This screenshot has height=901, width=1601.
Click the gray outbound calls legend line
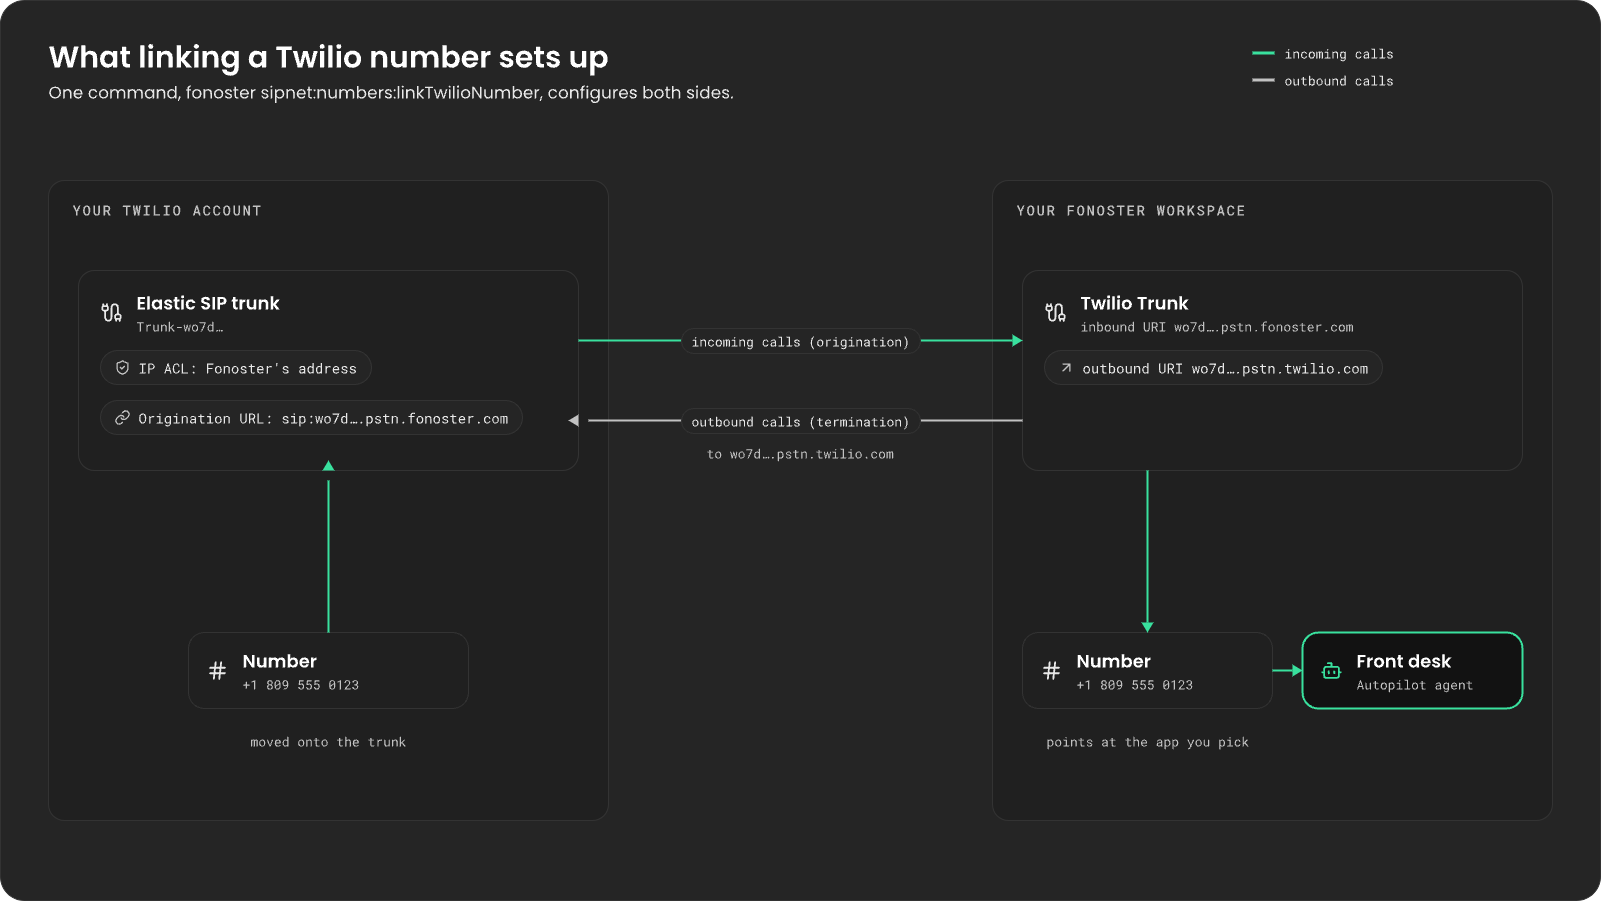tap(1263, 80)
